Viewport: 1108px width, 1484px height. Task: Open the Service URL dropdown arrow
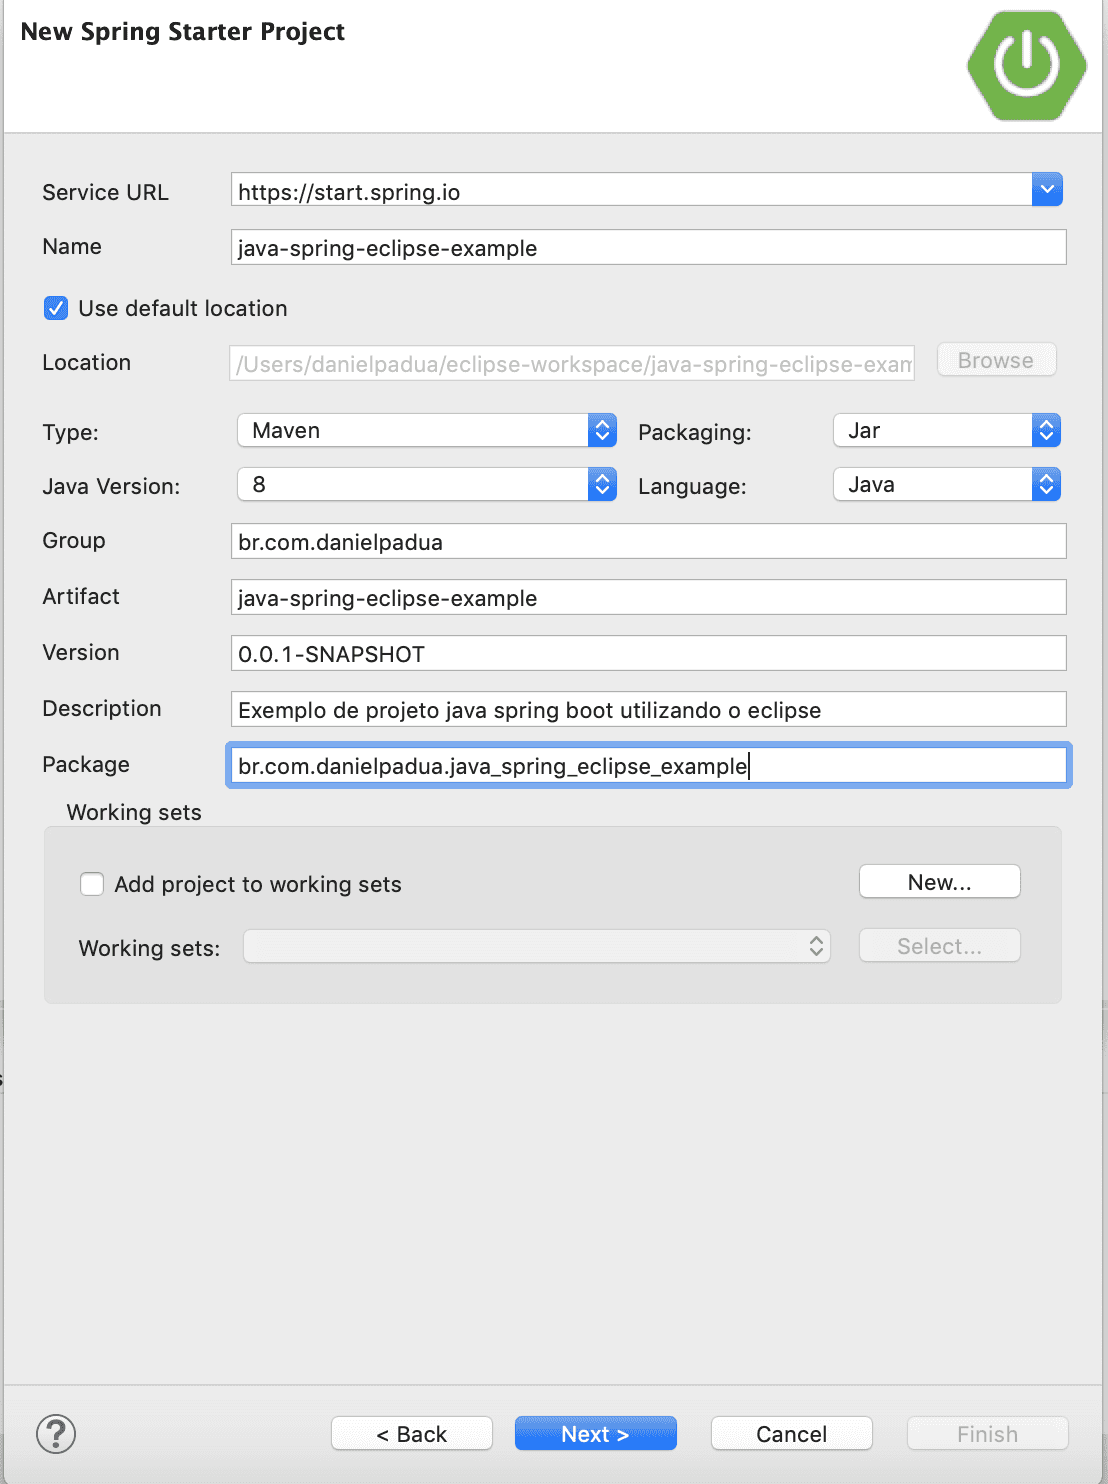[x=1046, y=189]
